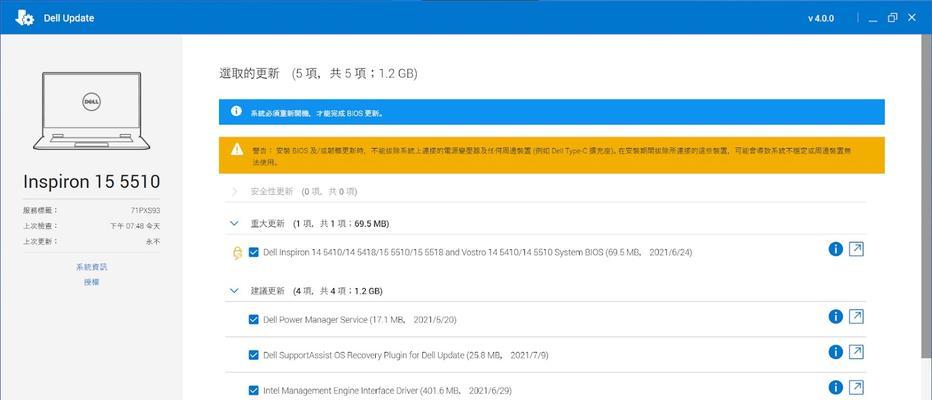
Task: Click the lock icon beside the BIOS update
Action: [x=237, y=253]
